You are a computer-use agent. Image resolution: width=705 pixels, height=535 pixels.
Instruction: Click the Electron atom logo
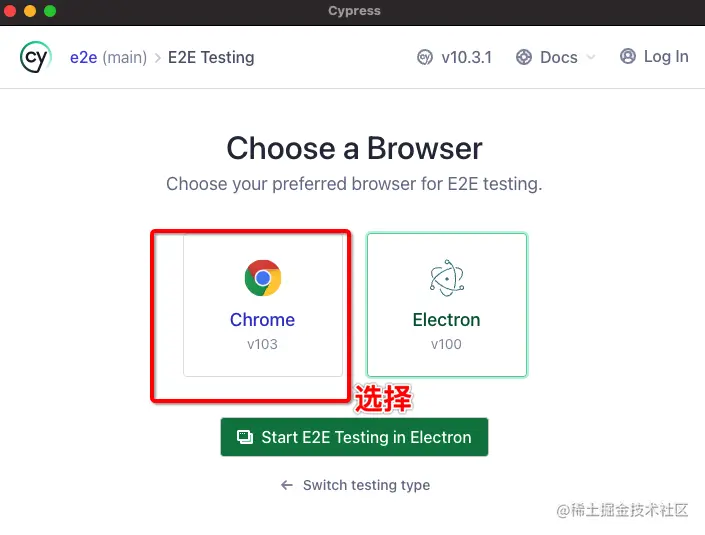coord(446,278)
